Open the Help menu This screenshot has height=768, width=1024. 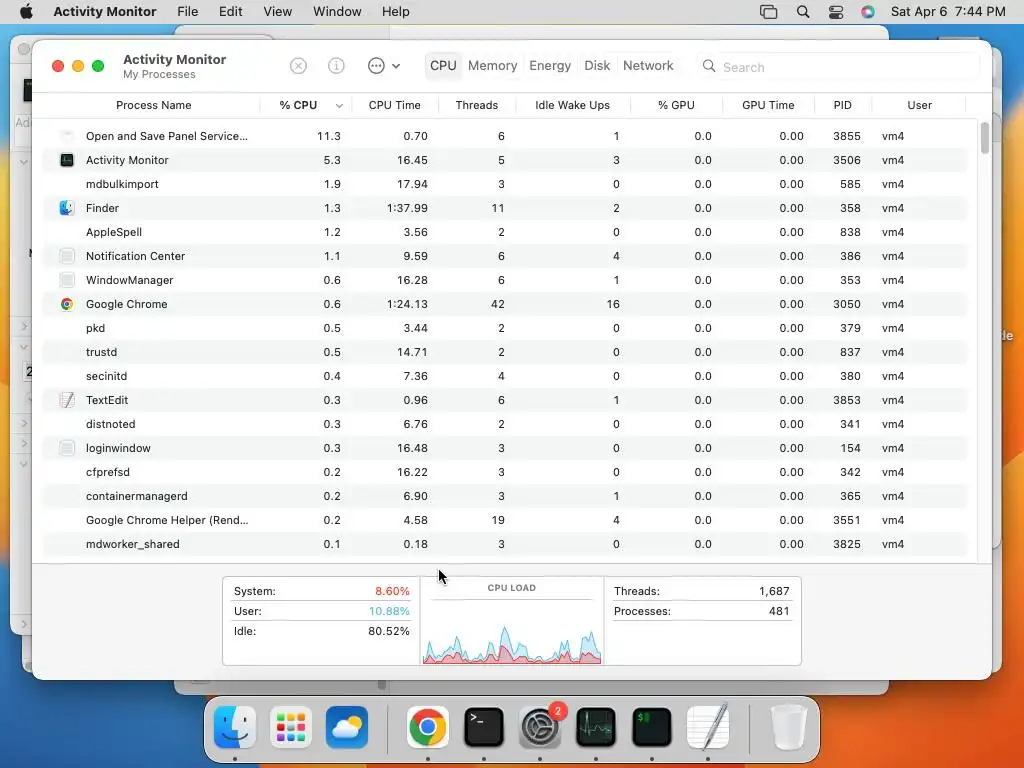(396, 12)
